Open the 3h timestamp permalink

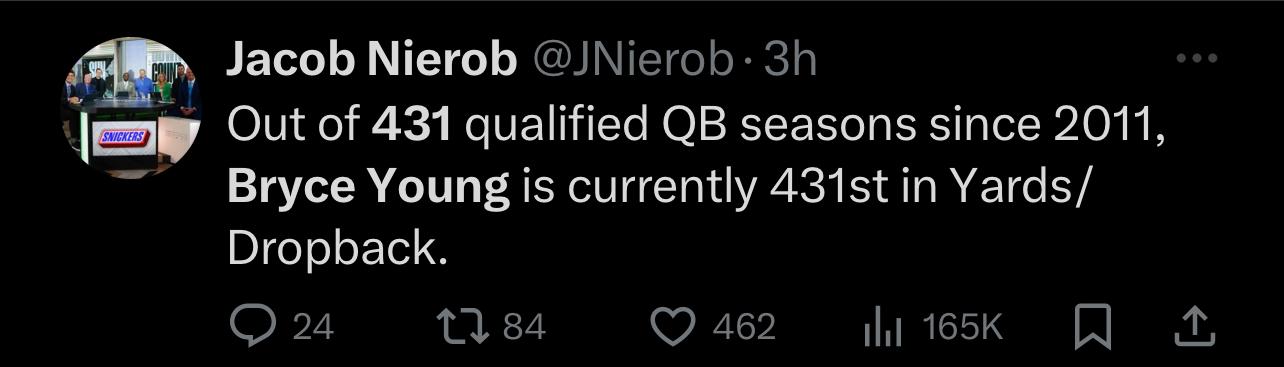[x=790, y=61]
